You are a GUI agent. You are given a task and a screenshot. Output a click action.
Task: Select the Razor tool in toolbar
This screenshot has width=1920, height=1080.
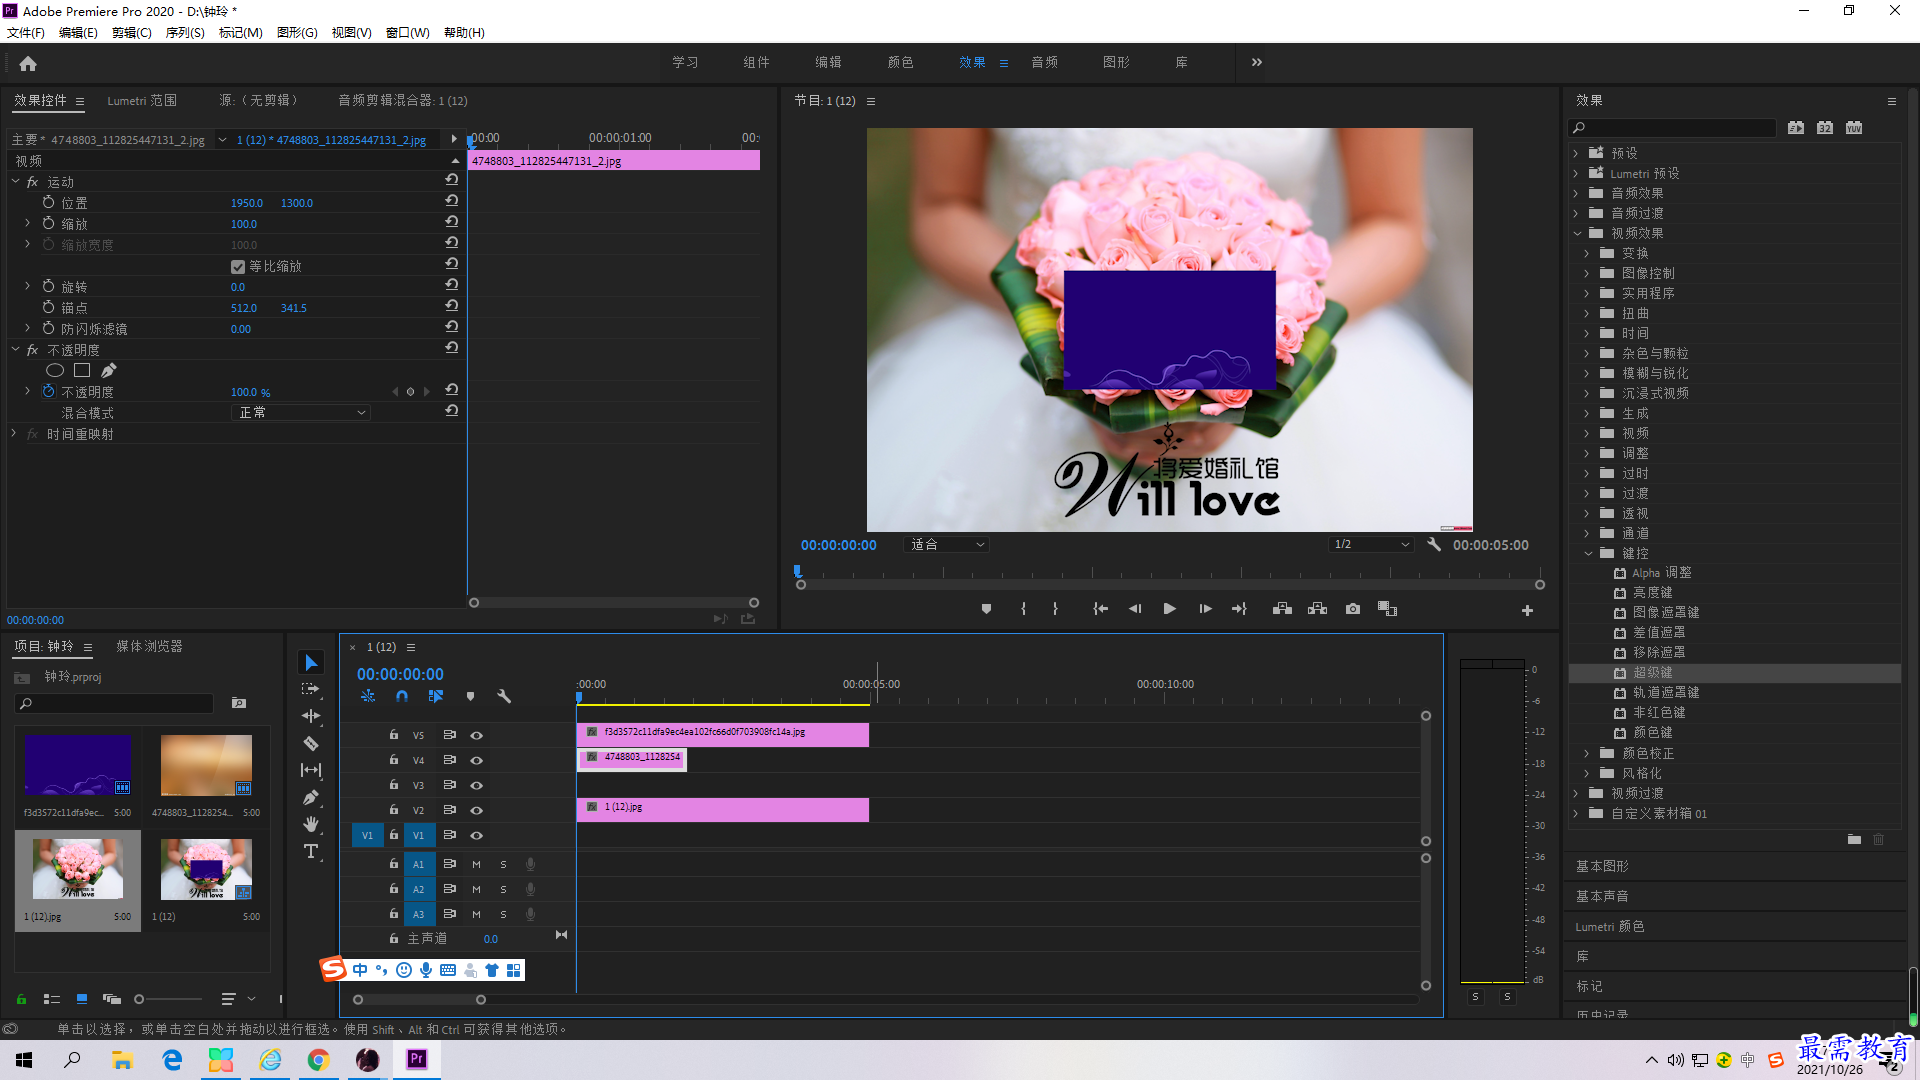pyautogui.click(x=311, y=744)
